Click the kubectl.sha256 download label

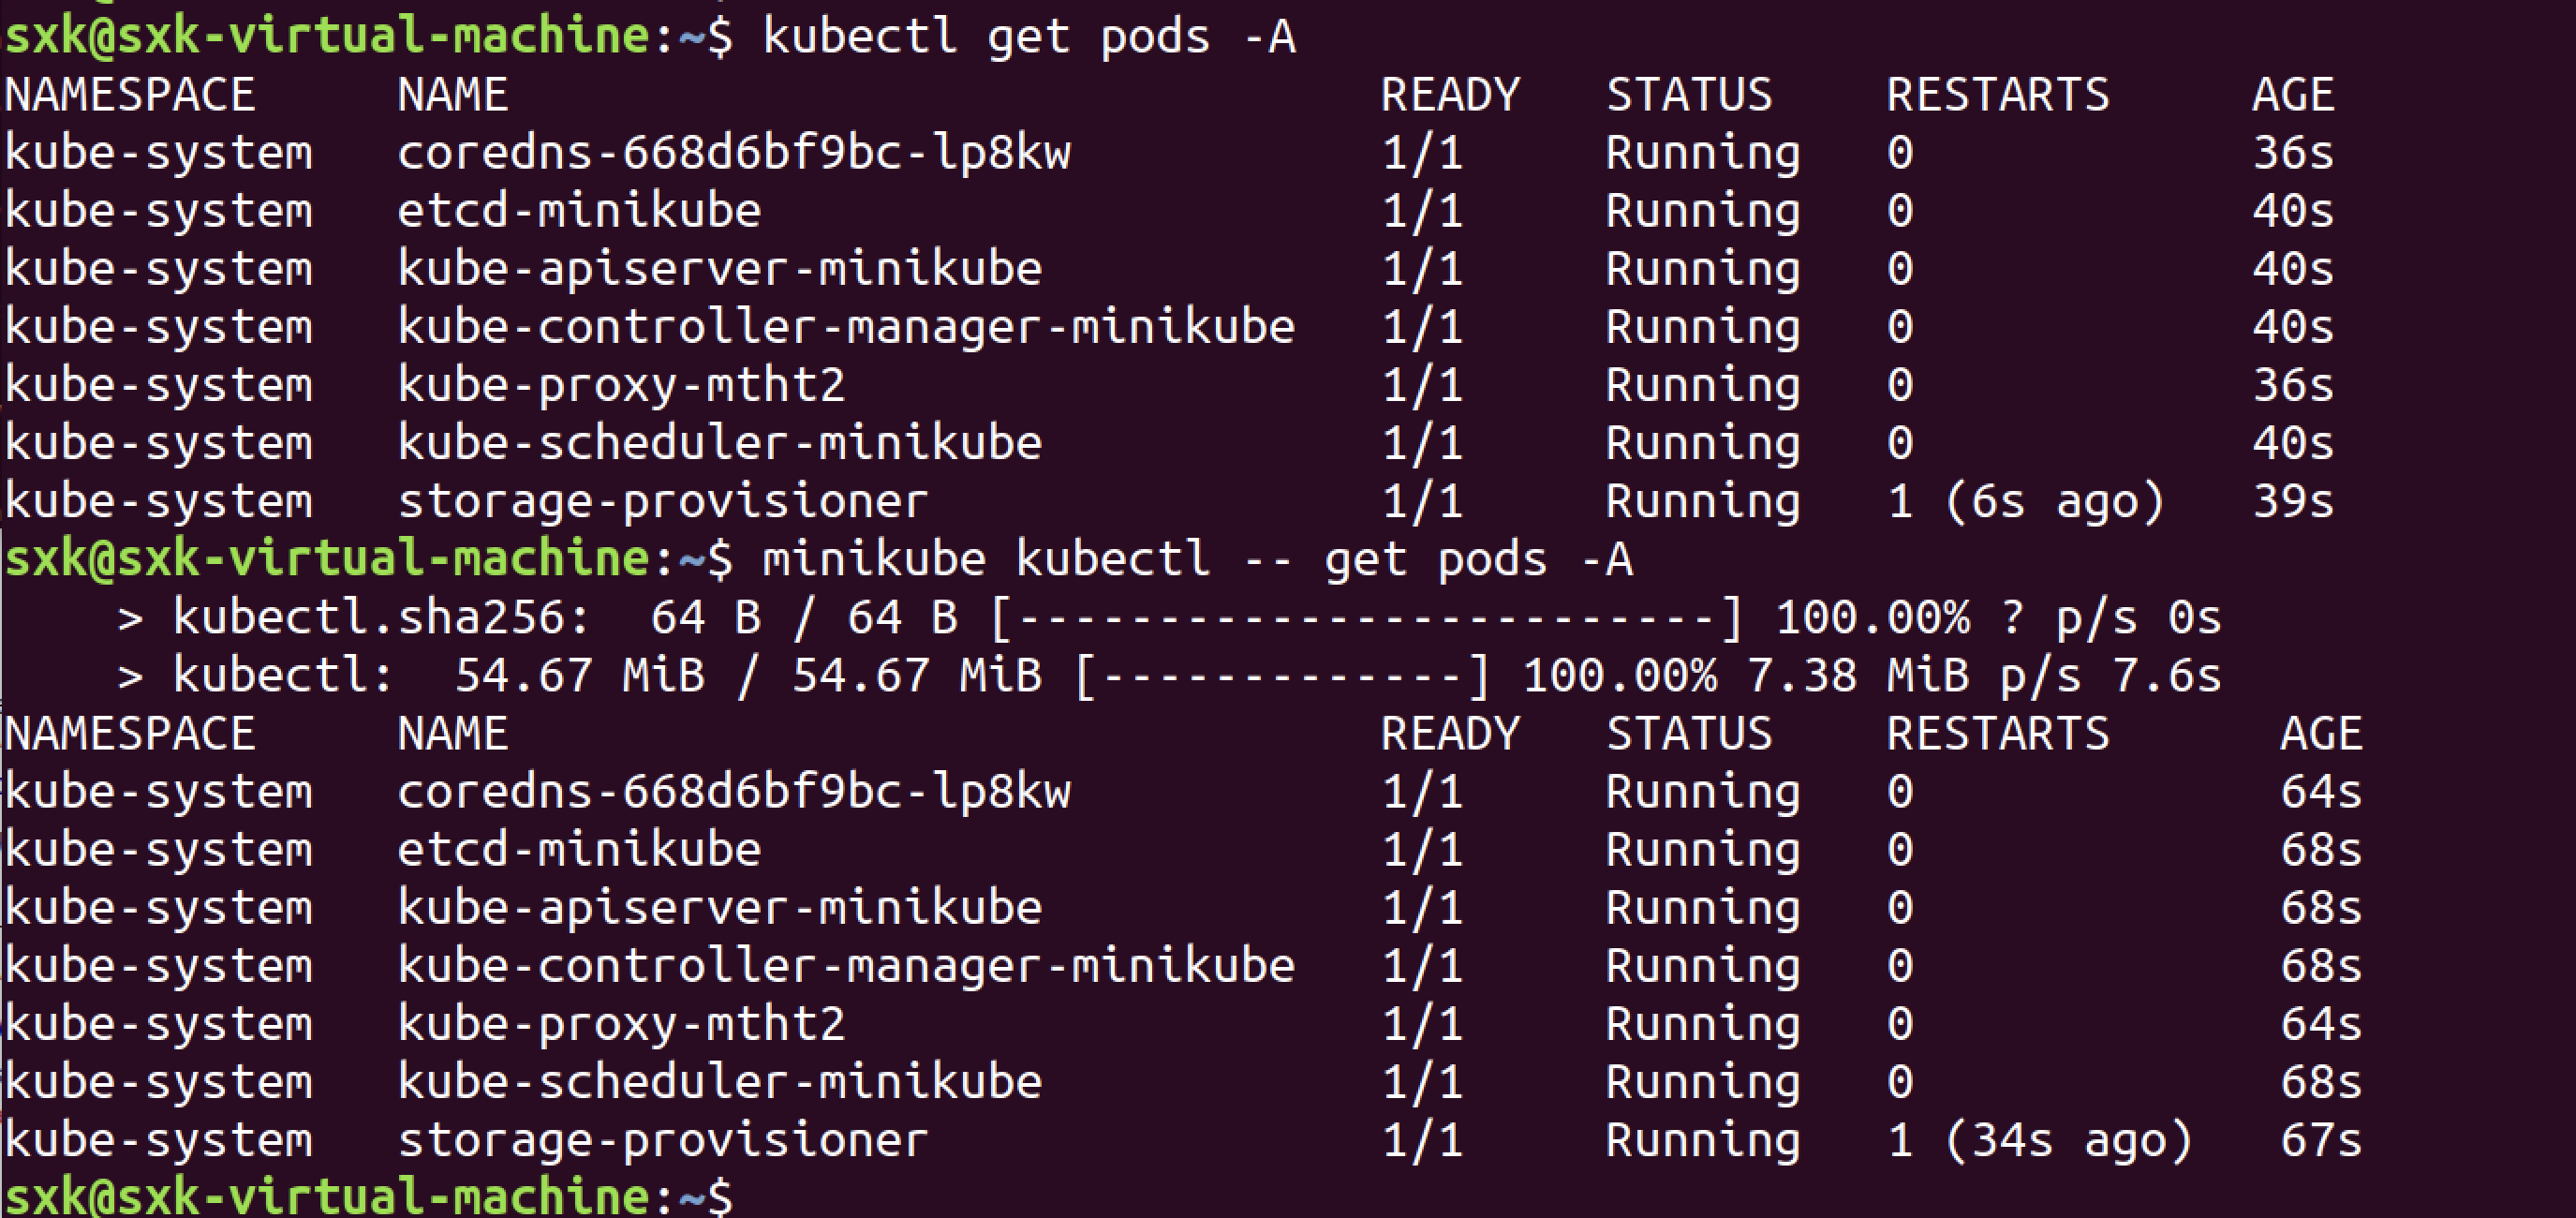381,617
